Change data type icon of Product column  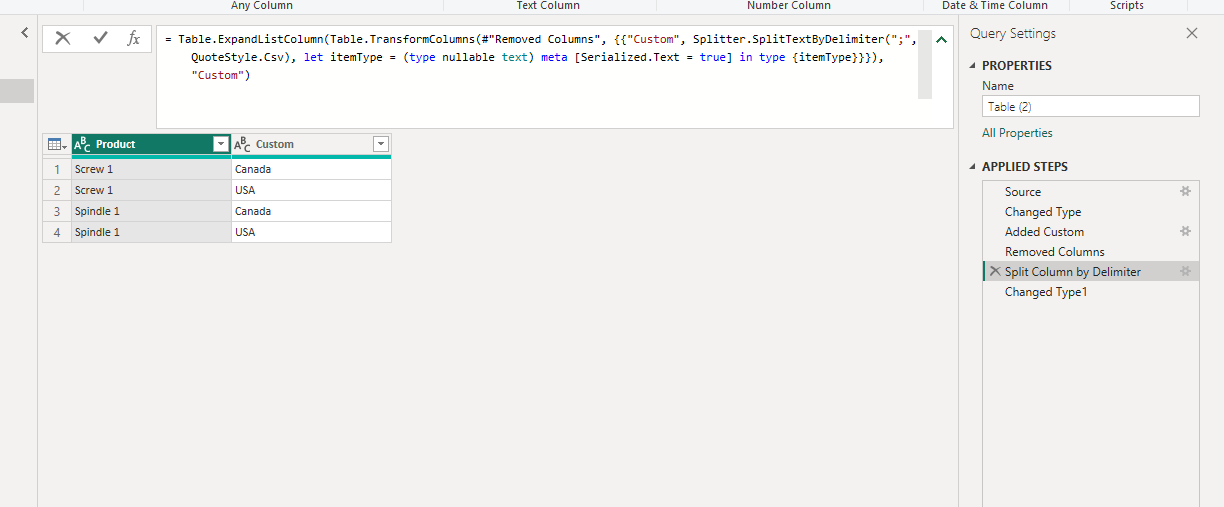click(x=83, y=145)
